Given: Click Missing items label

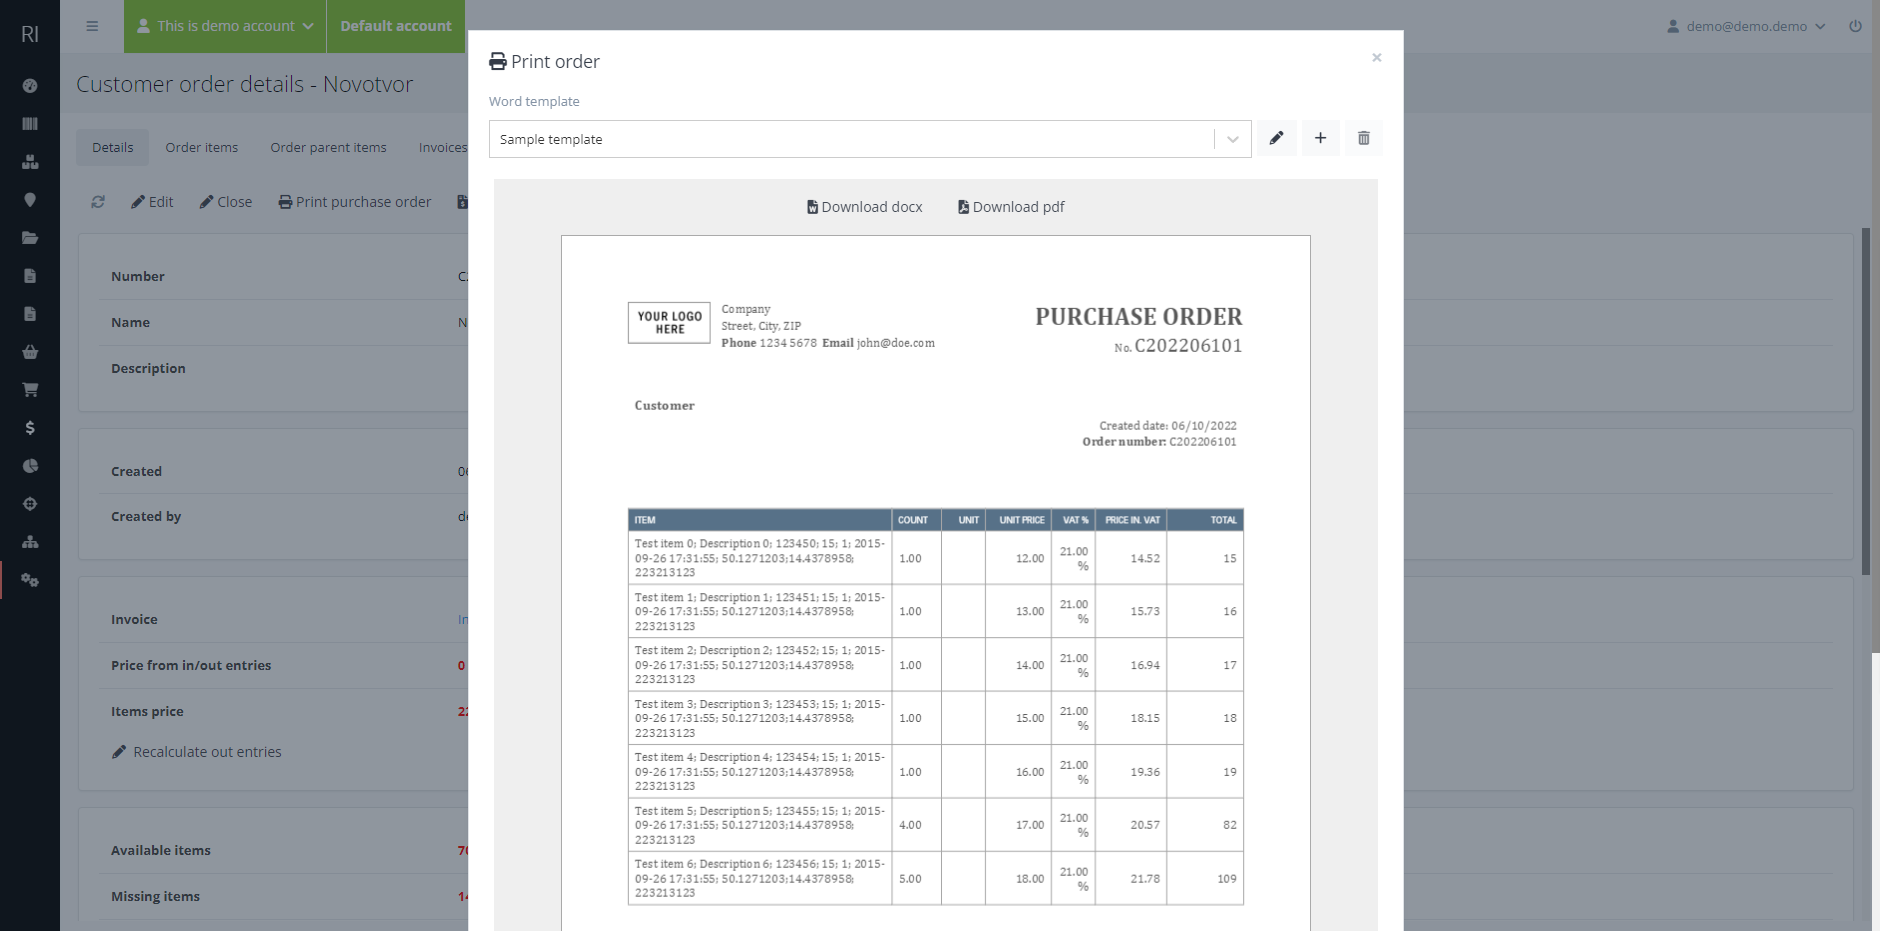Looking at the screenshot, I should point(155,896).
